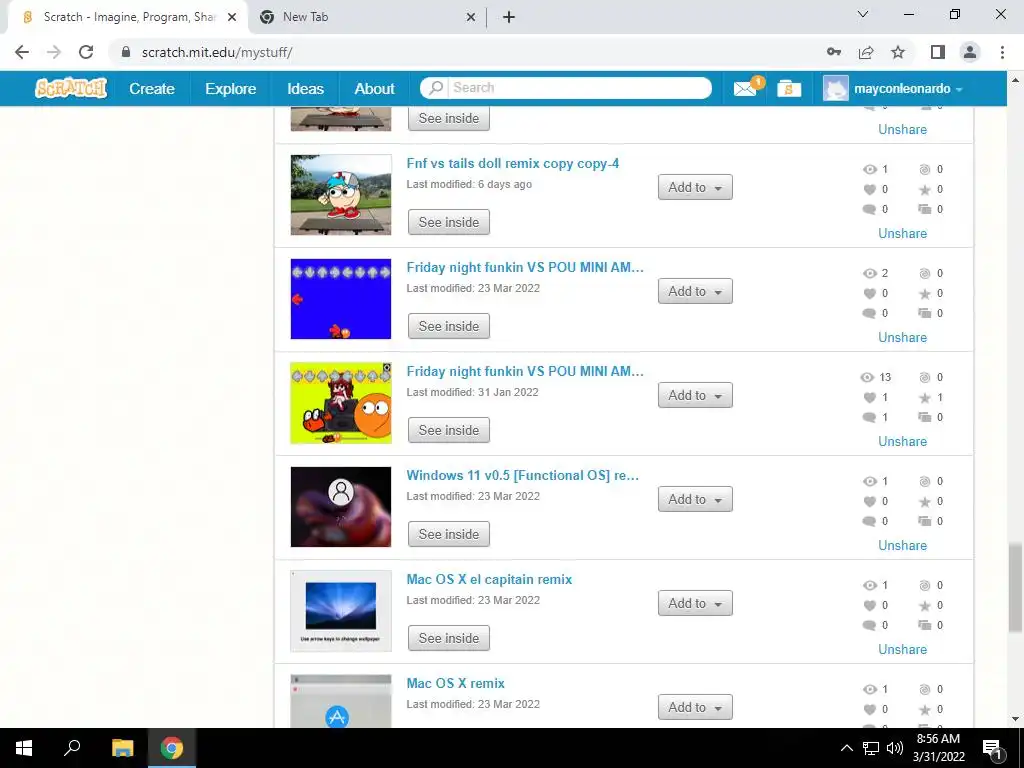Open the Windows 11 project thumbnail
Viewport: 1024px width, 768px height.
pyautogui.click(x=341, y=507)
